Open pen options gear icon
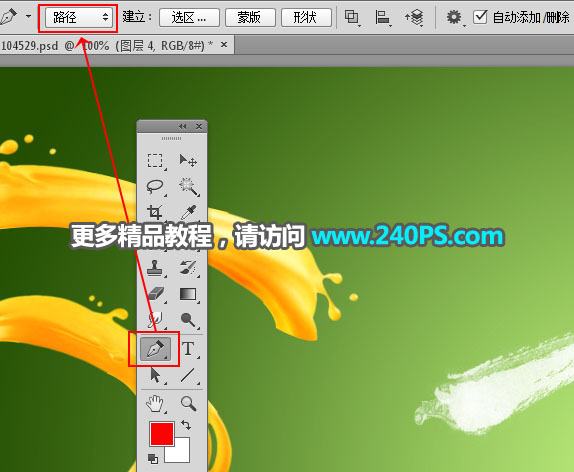Viewport: 574px width, 472px height. (454, 17)
